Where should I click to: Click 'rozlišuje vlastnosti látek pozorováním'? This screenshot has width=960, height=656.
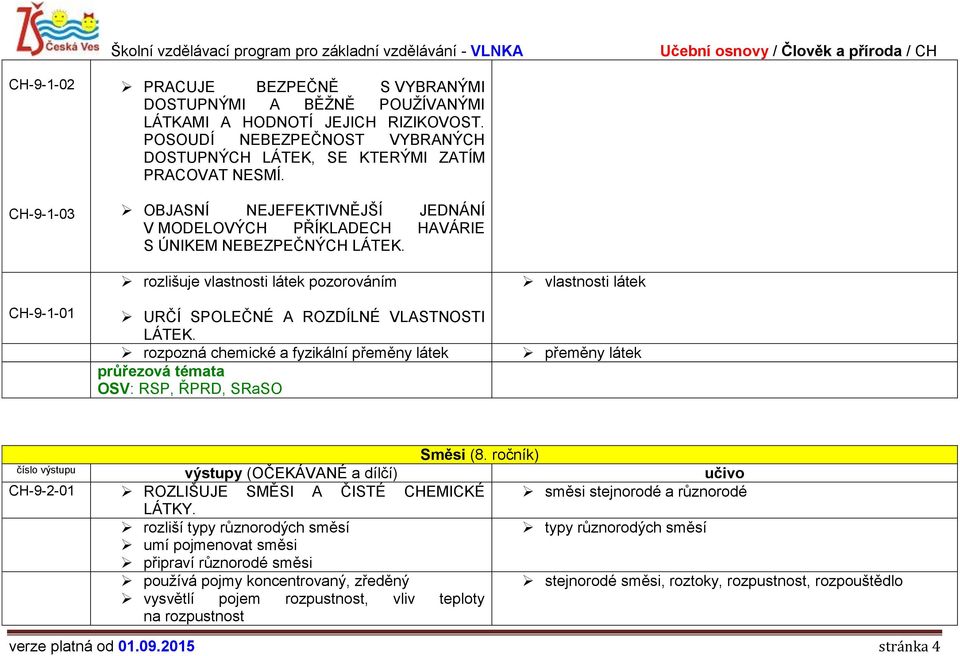[x=270, y=282]
